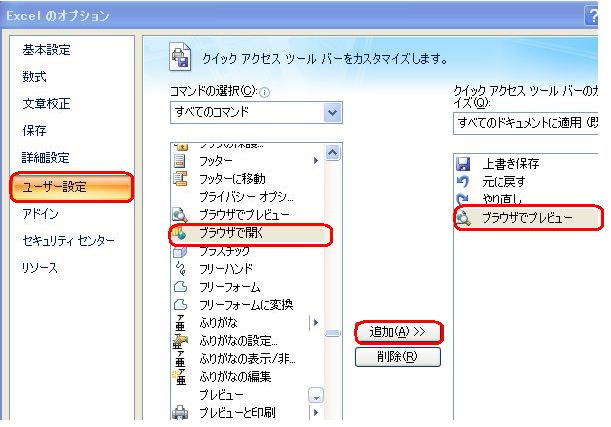Click the フッター text in command list
The width and height of the screenshot is (611, 427).
coord(216,161)
